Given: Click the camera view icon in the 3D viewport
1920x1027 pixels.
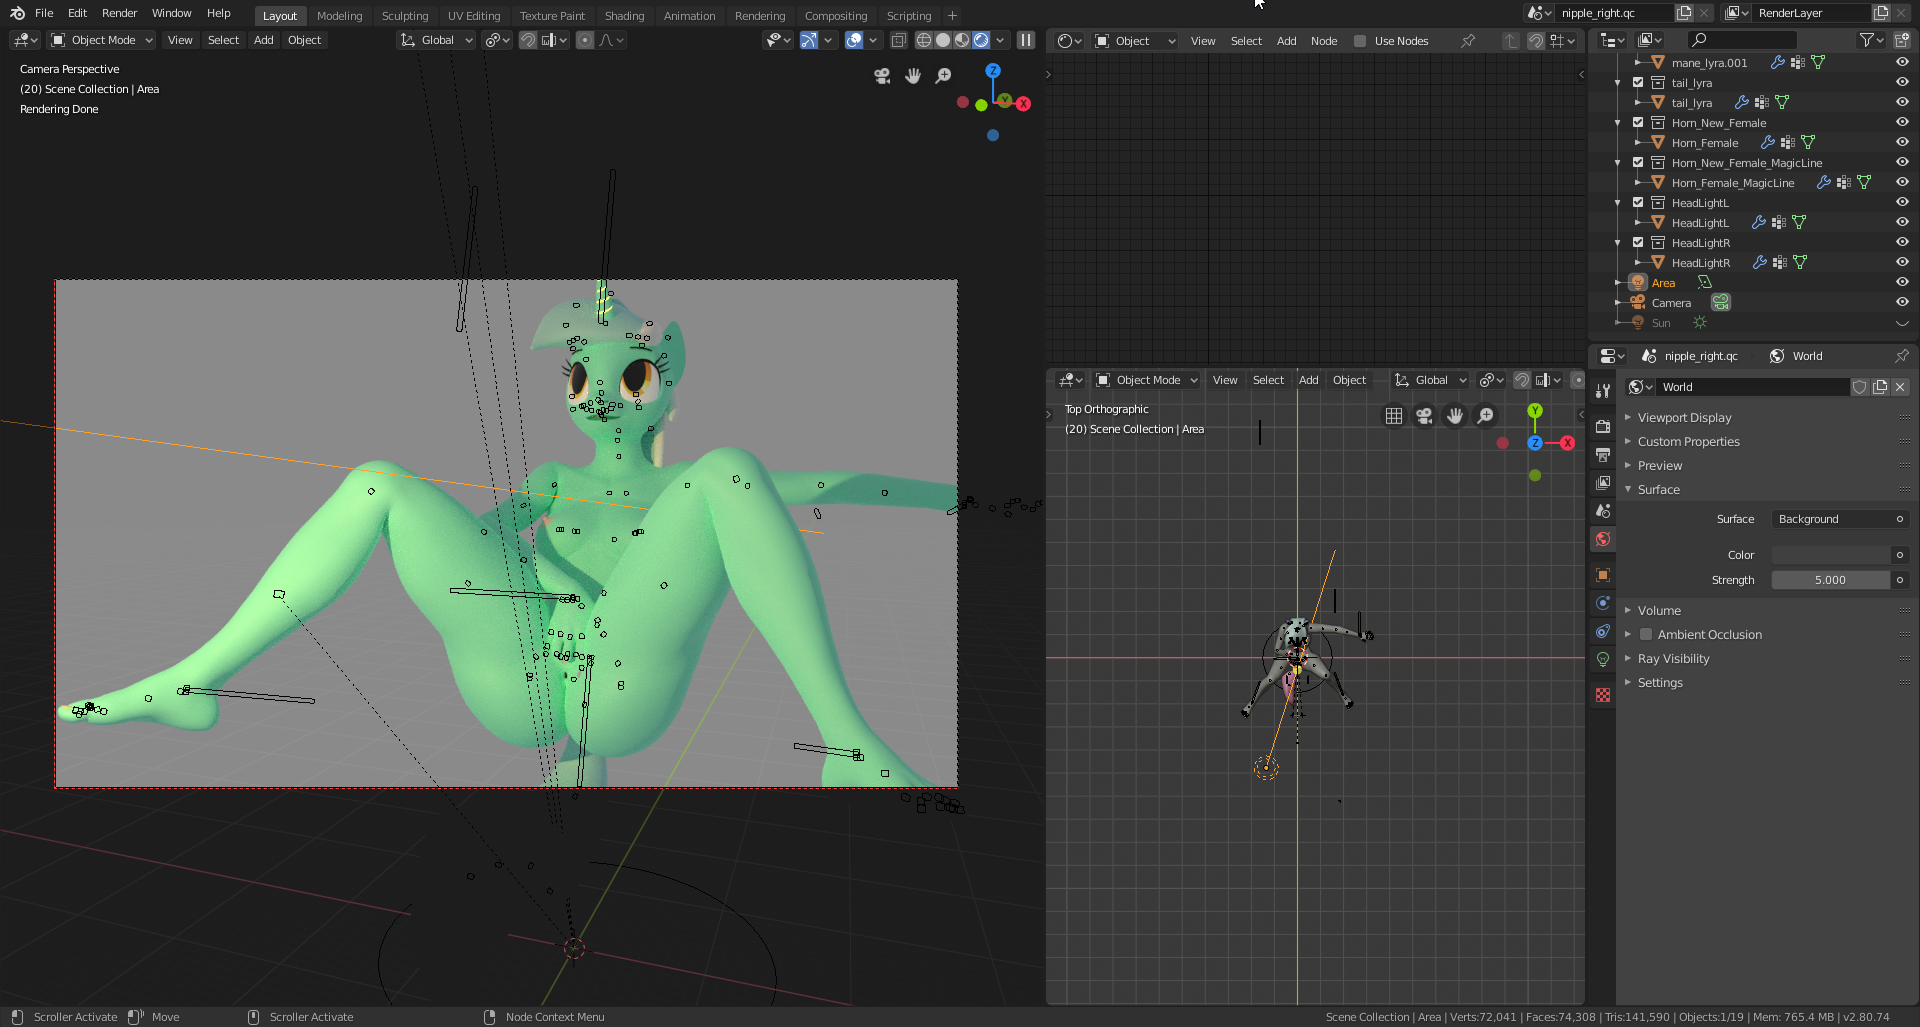Looking at the screenshot, I should tap(882, 76).
